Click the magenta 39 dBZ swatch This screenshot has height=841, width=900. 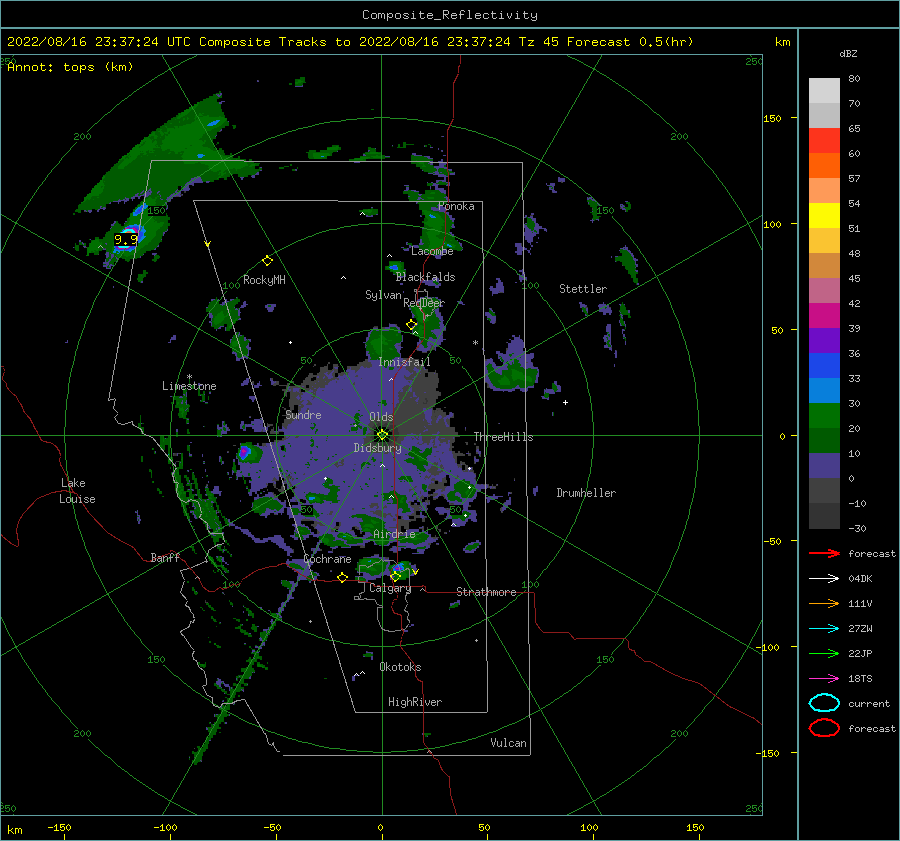(824, 315)
